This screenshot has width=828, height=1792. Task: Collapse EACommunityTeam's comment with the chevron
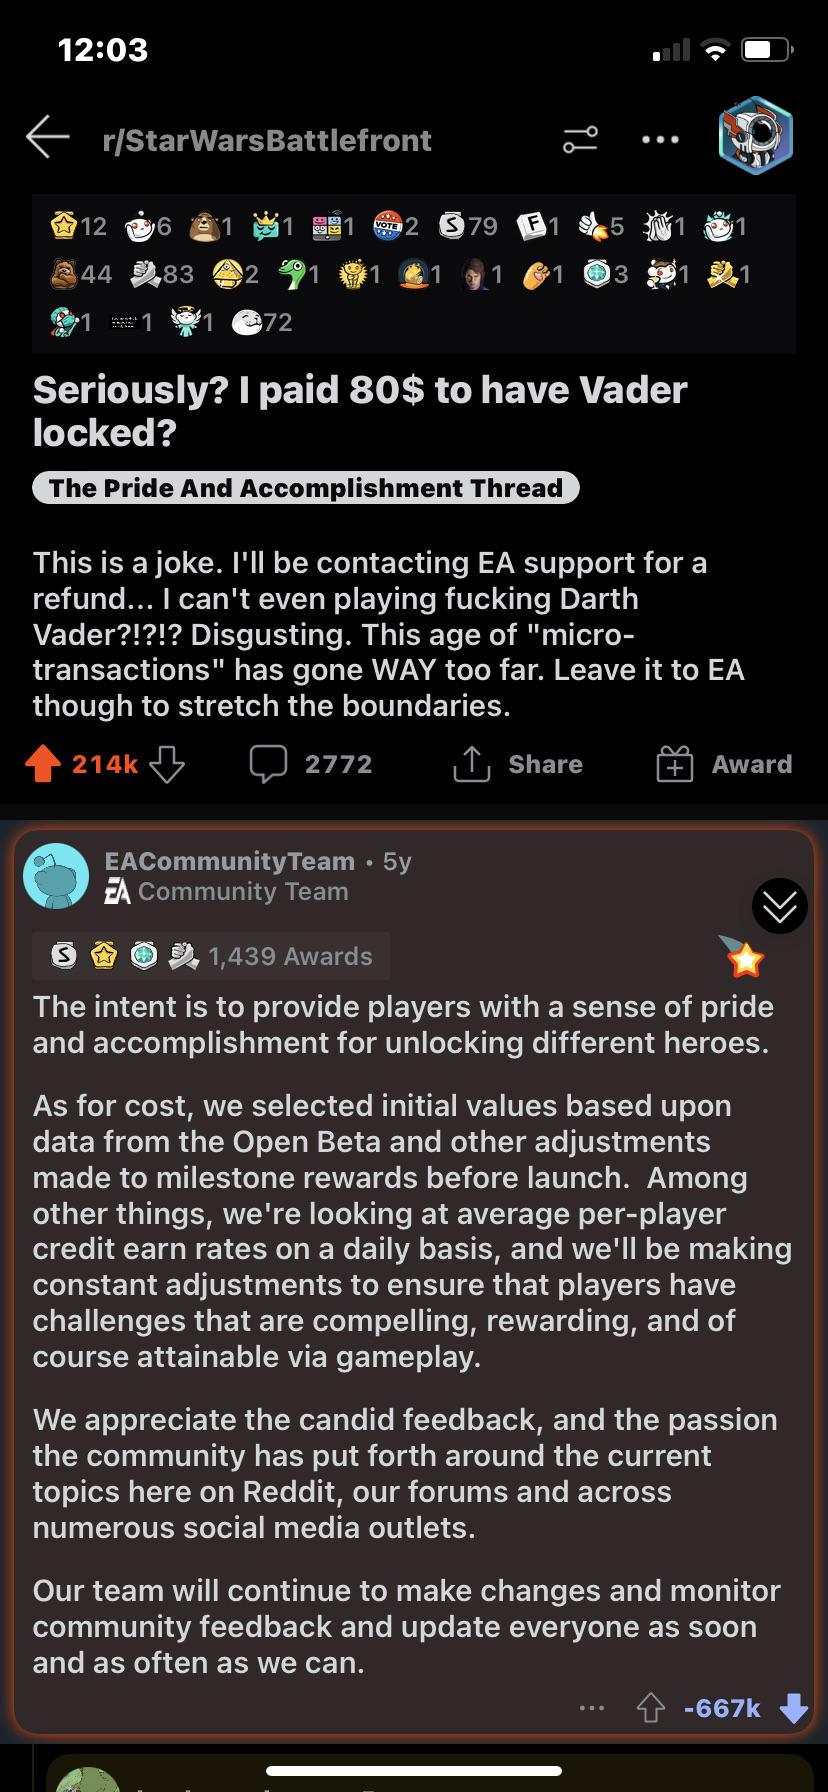[x=779, y=906]
